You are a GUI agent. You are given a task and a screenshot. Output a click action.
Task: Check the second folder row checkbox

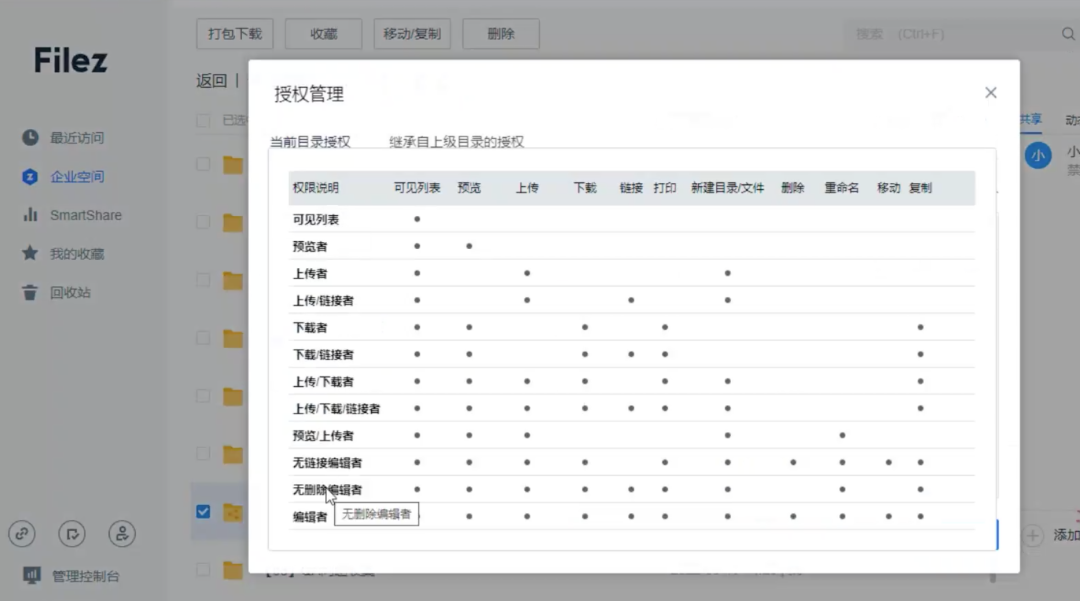[203, 222]
